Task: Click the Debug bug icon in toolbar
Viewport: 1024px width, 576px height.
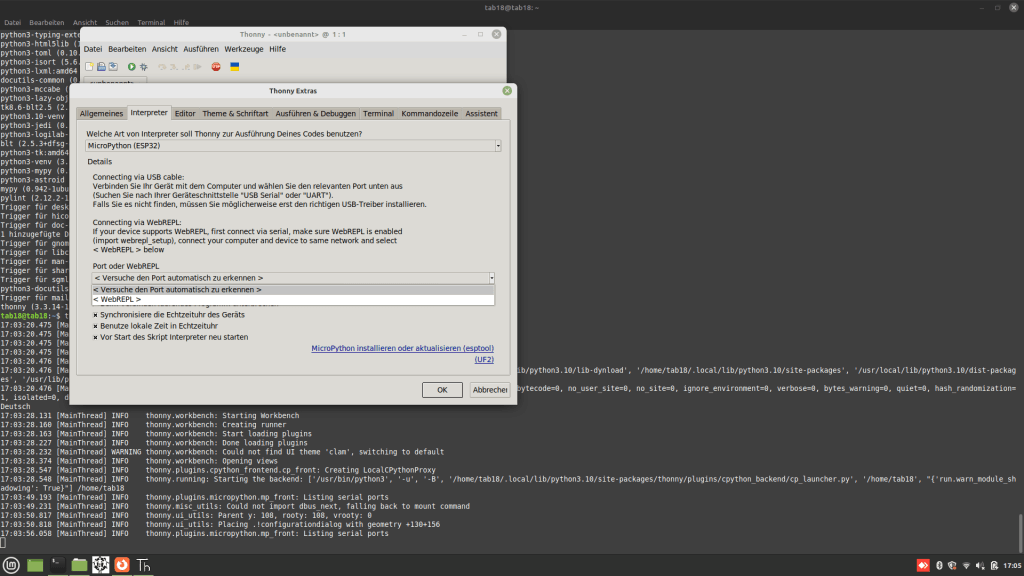Action: 144,67
